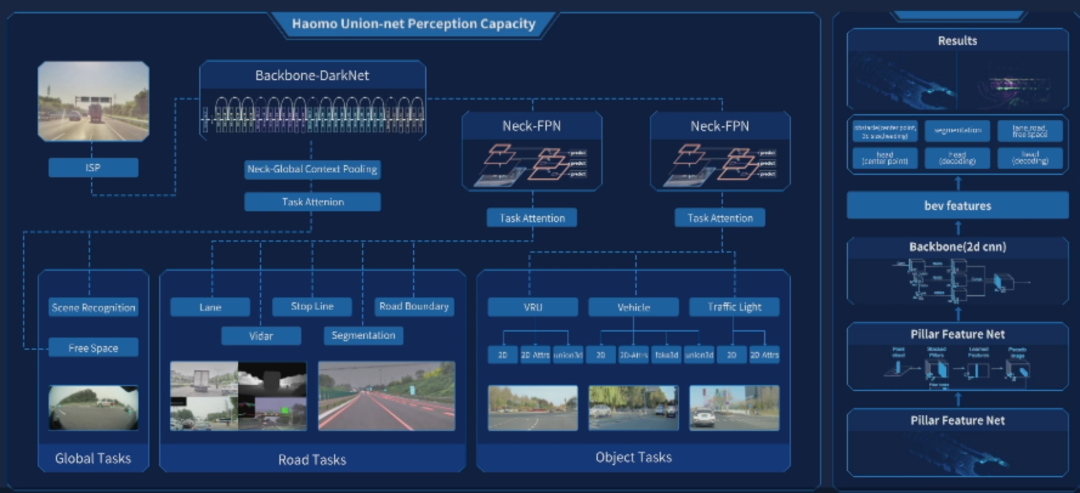Click the fake3d box under Vehicle
This screenshot has width=1080, height=493.
click(667, 355)
